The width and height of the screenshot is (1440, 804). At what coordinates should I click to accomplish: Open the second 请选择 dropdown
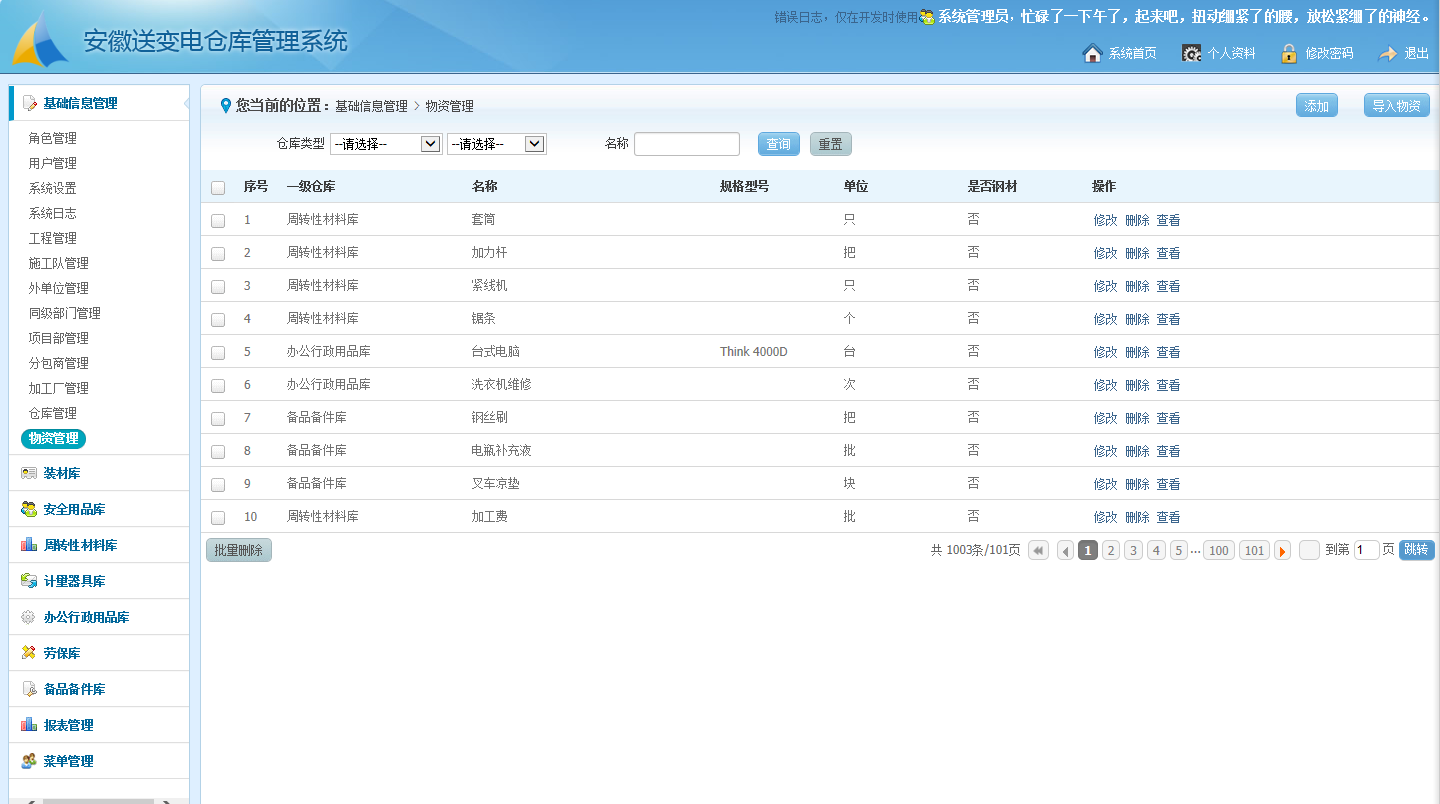point(496,144)
